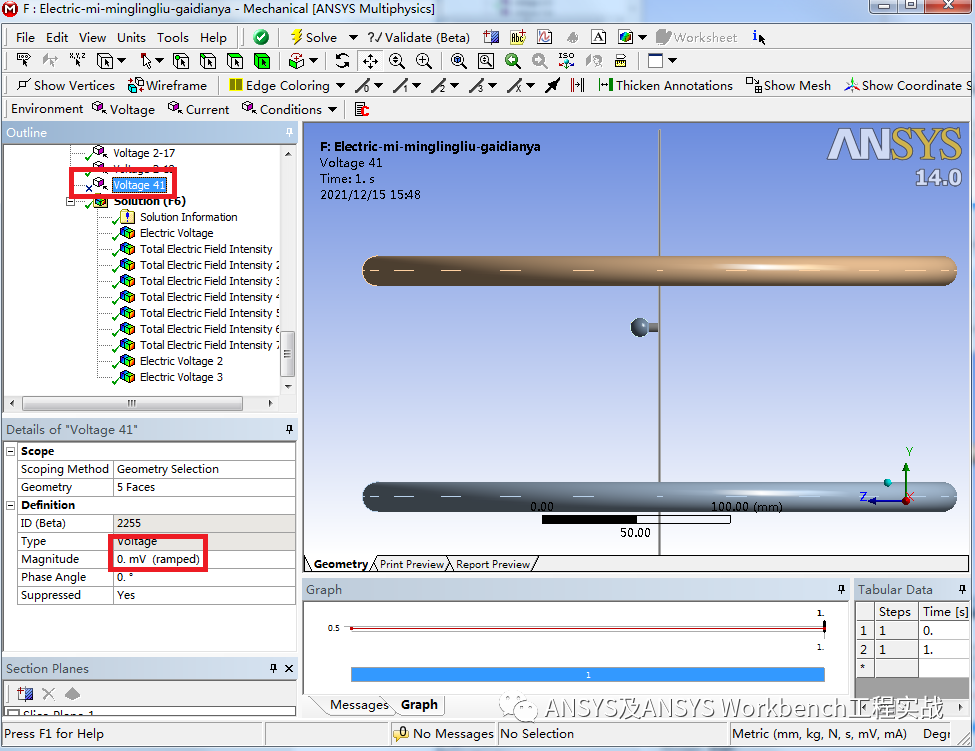Select the Face selection filter

pyautogui.click(x=235, y=61)
